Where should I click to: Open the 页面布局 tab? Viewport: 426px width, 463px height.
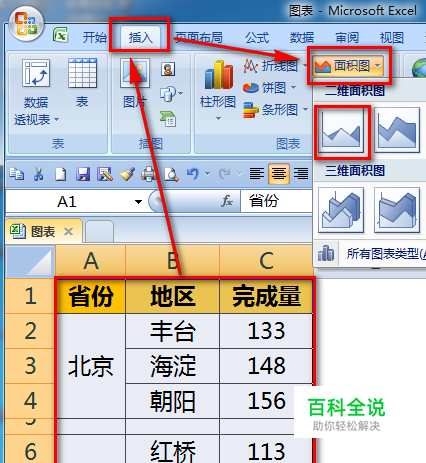click(x=199, y=37)
